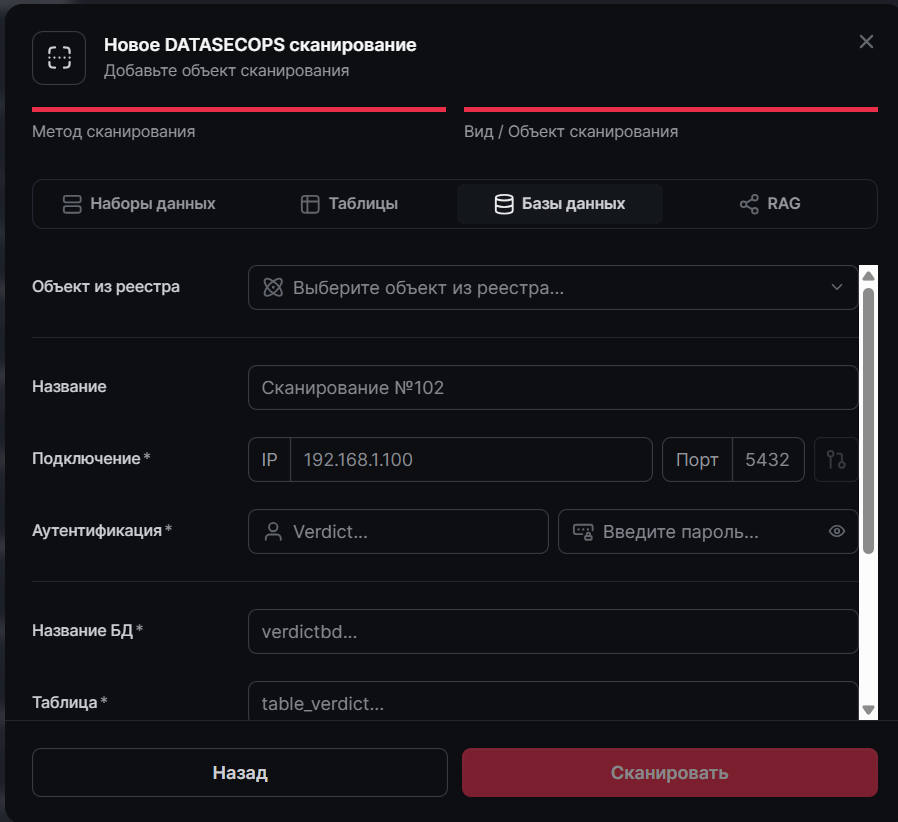The width and height of the screenshot is (898, 822).
Task: Click the database cylinder icon
Action: 504,204
